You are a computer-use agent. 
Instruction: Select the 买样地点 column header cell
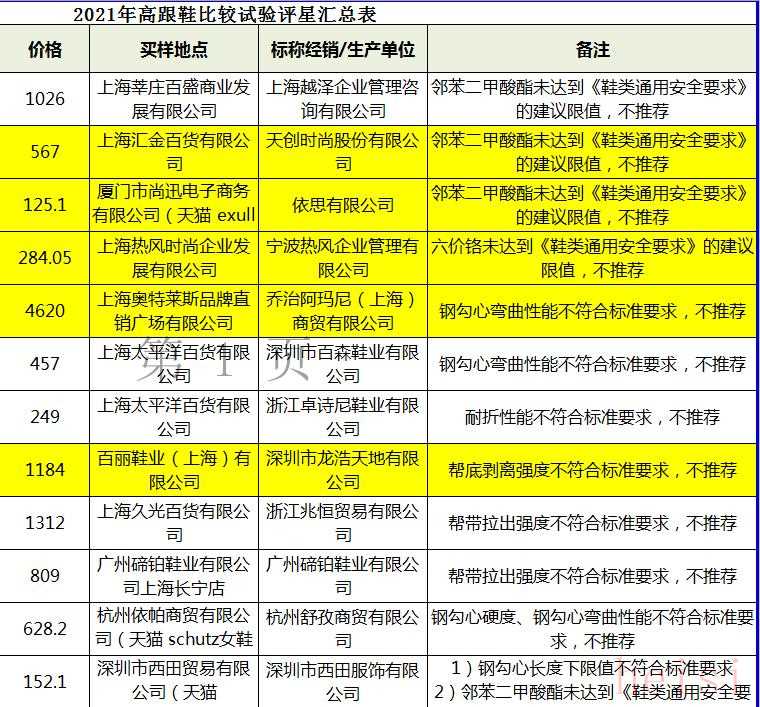(173, 49)
